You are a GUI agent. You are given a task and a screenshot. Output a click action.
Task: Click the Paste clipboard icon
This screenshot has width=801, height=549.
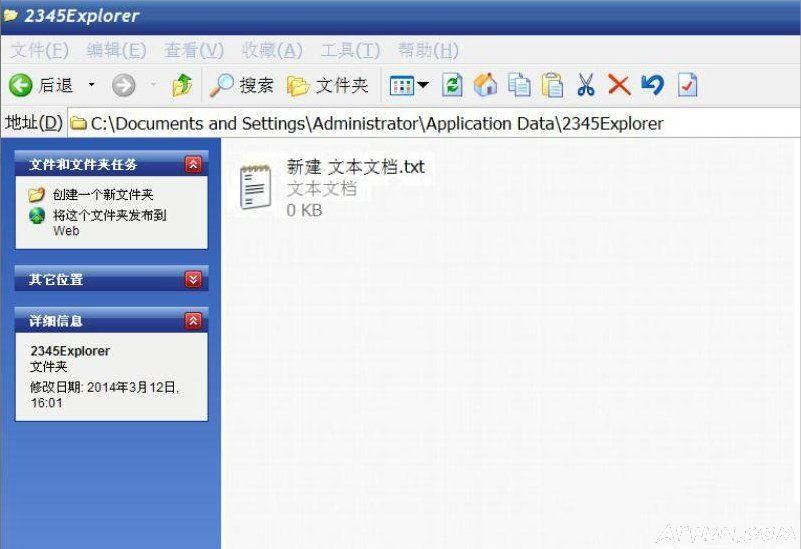(x=552, y=85)
